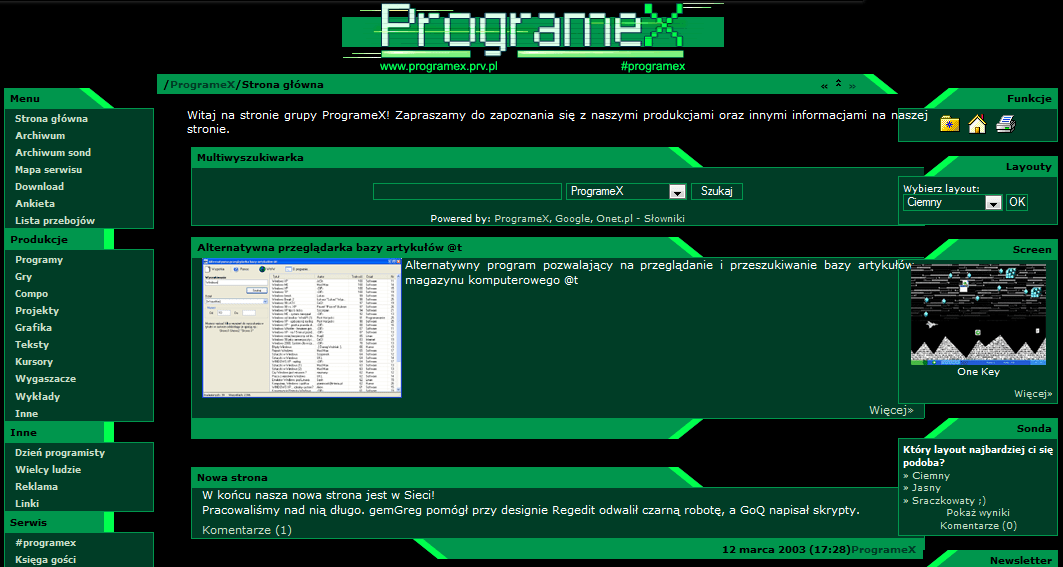Open Gry under Produkcje
Screen dimensions: 1063x567
pos(24,277)
